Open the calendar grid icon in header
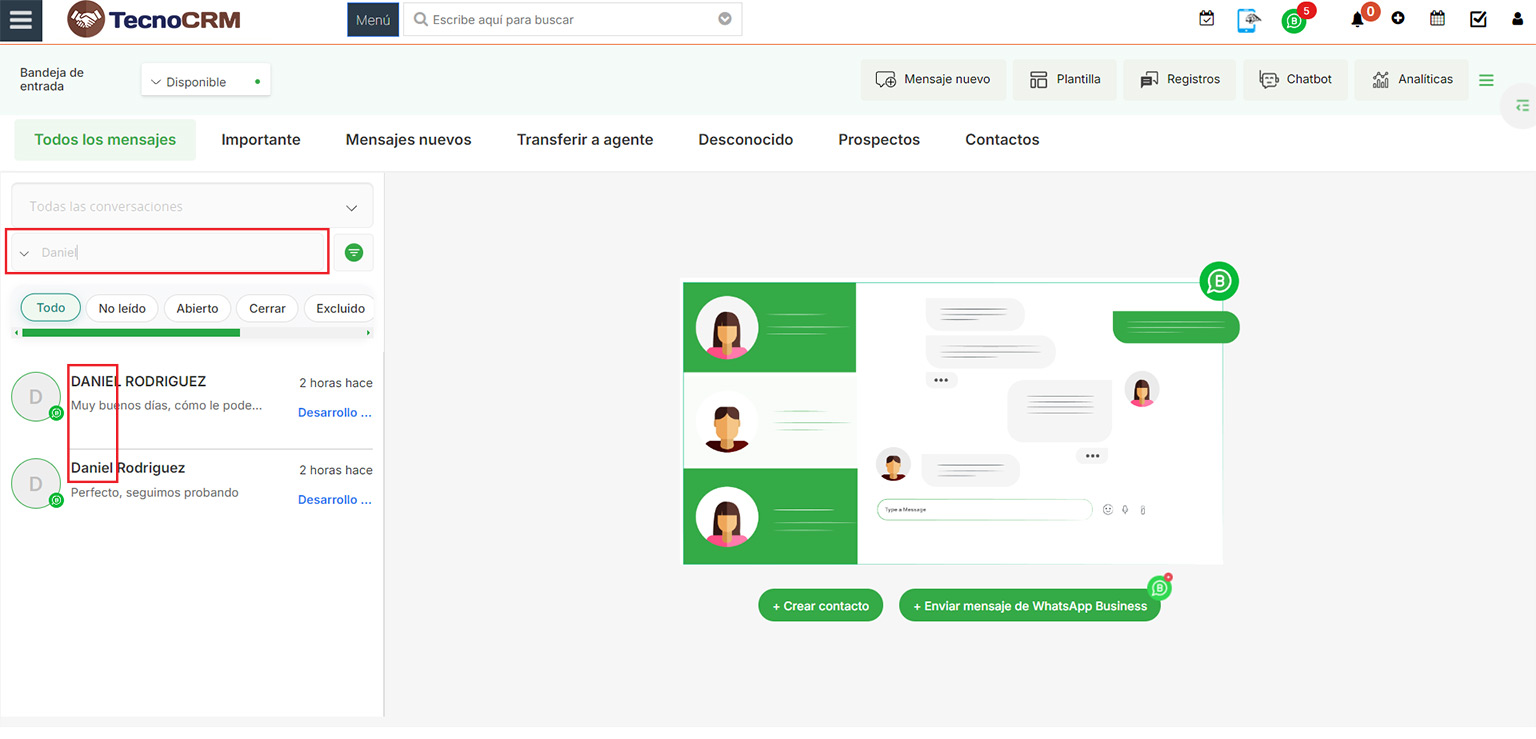Screen dimensions: 1536x739 (1437, 18)
